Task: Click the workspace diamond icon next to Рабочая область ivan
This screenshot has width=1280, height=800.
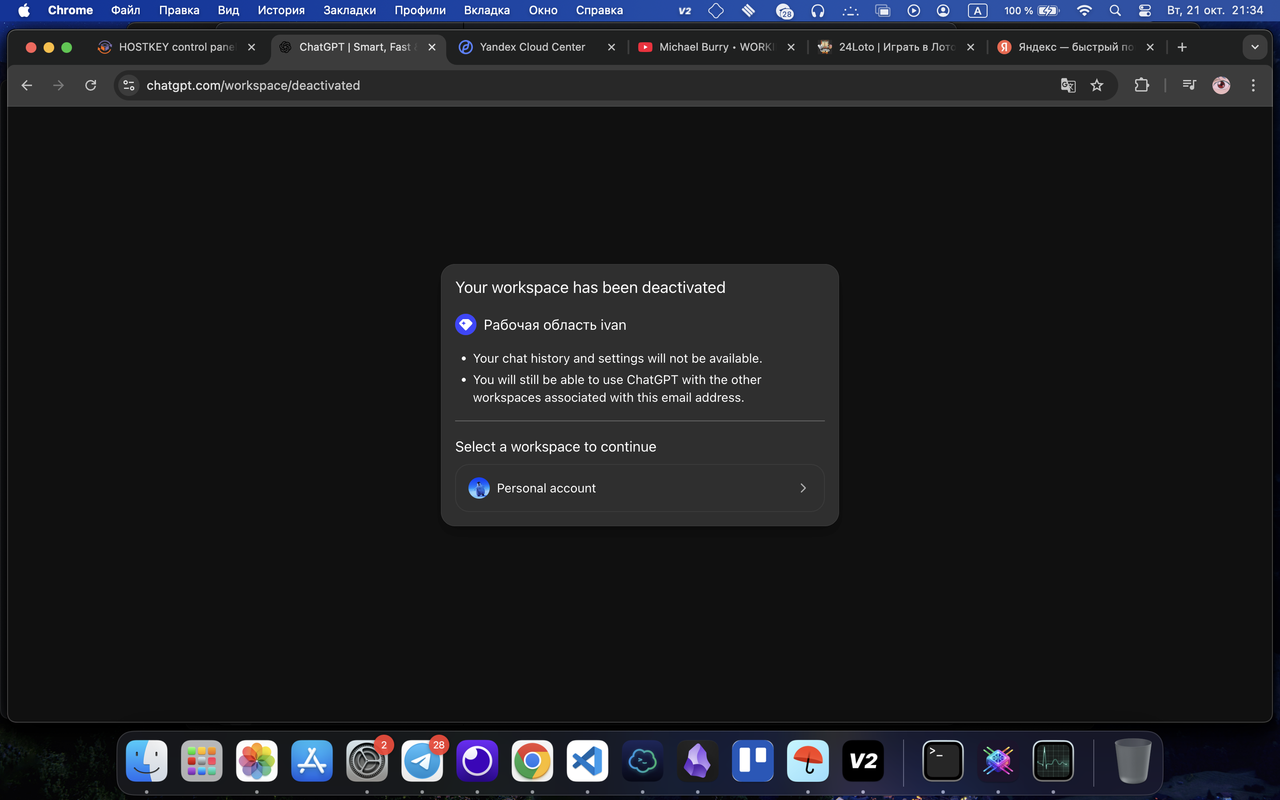Action: (x=465, y=325)
